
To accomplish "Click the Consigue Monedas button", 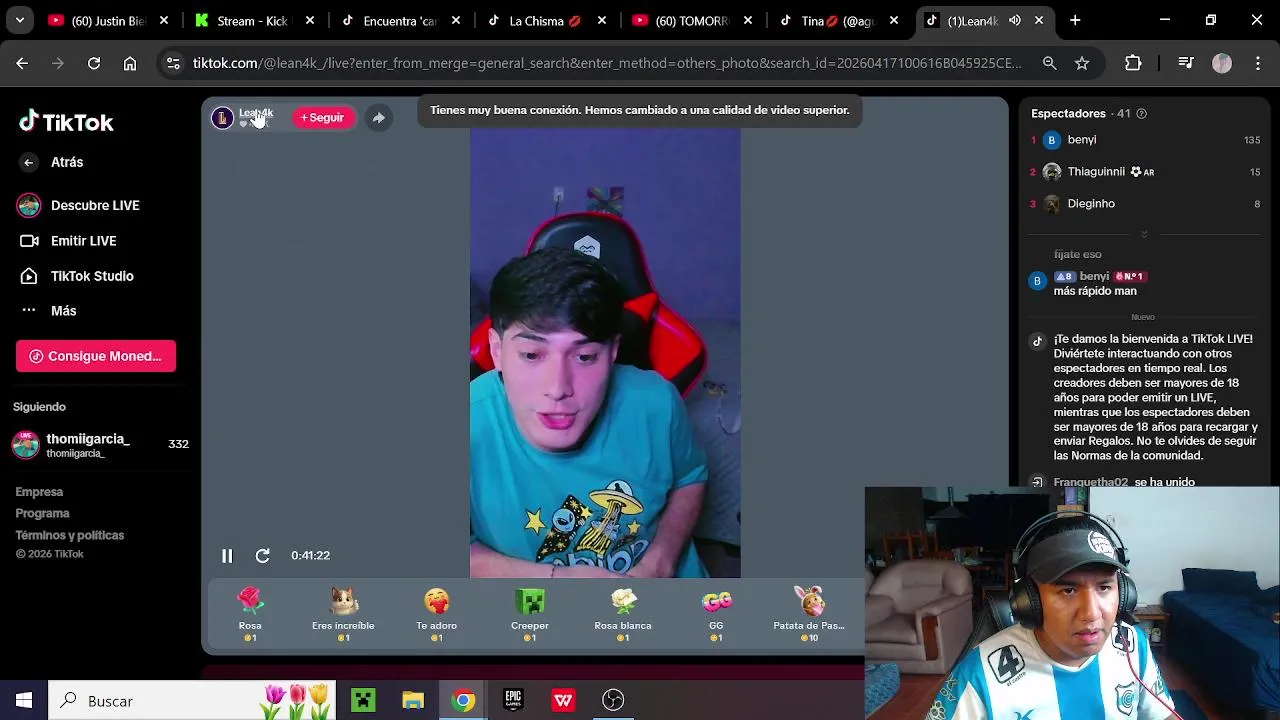I will [x=96, y=356].
